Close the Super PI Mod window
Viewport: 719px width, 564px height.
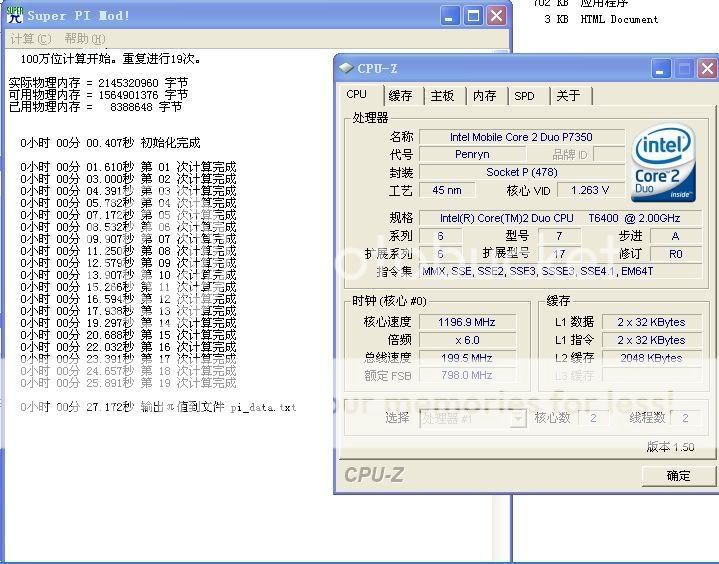coord(496,17)
